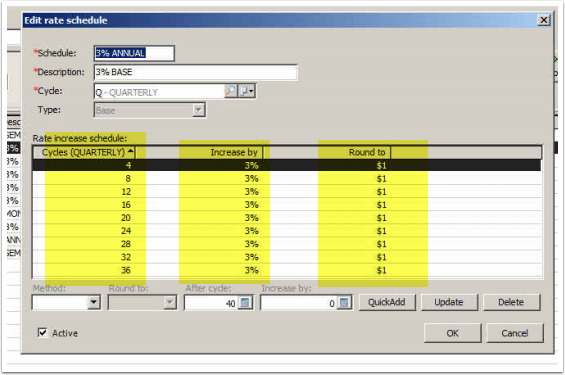Click the 3% value in cycle 12 row
The image size is (565, 375).
click(x=252, y=192)
